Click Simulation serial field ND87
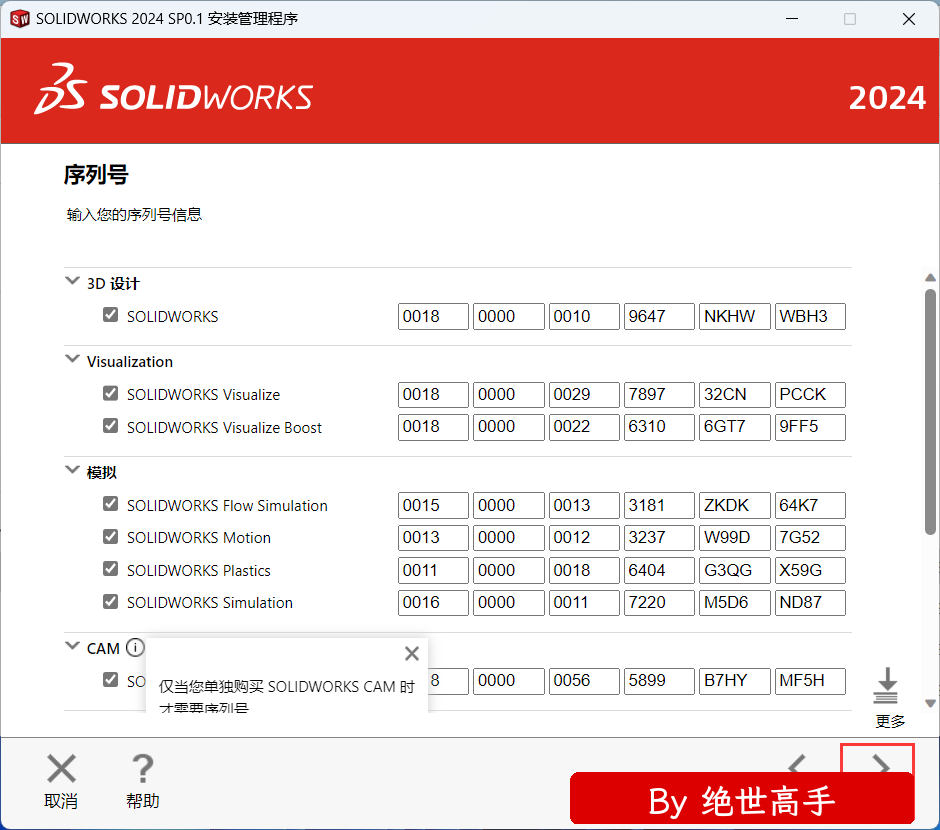Screen dimensions: 940x830 point(810,603)
